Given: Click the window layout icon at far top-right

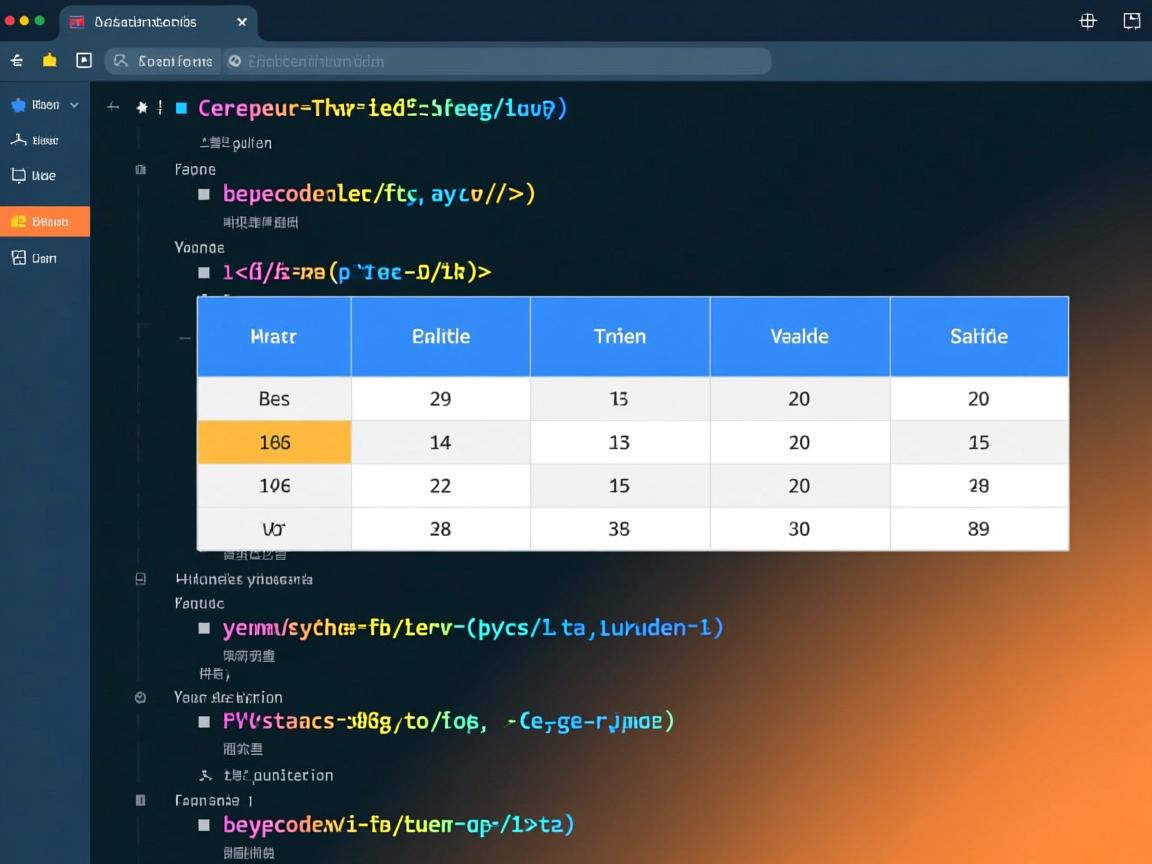Looking at the screenshot, I should point(1131,21).
